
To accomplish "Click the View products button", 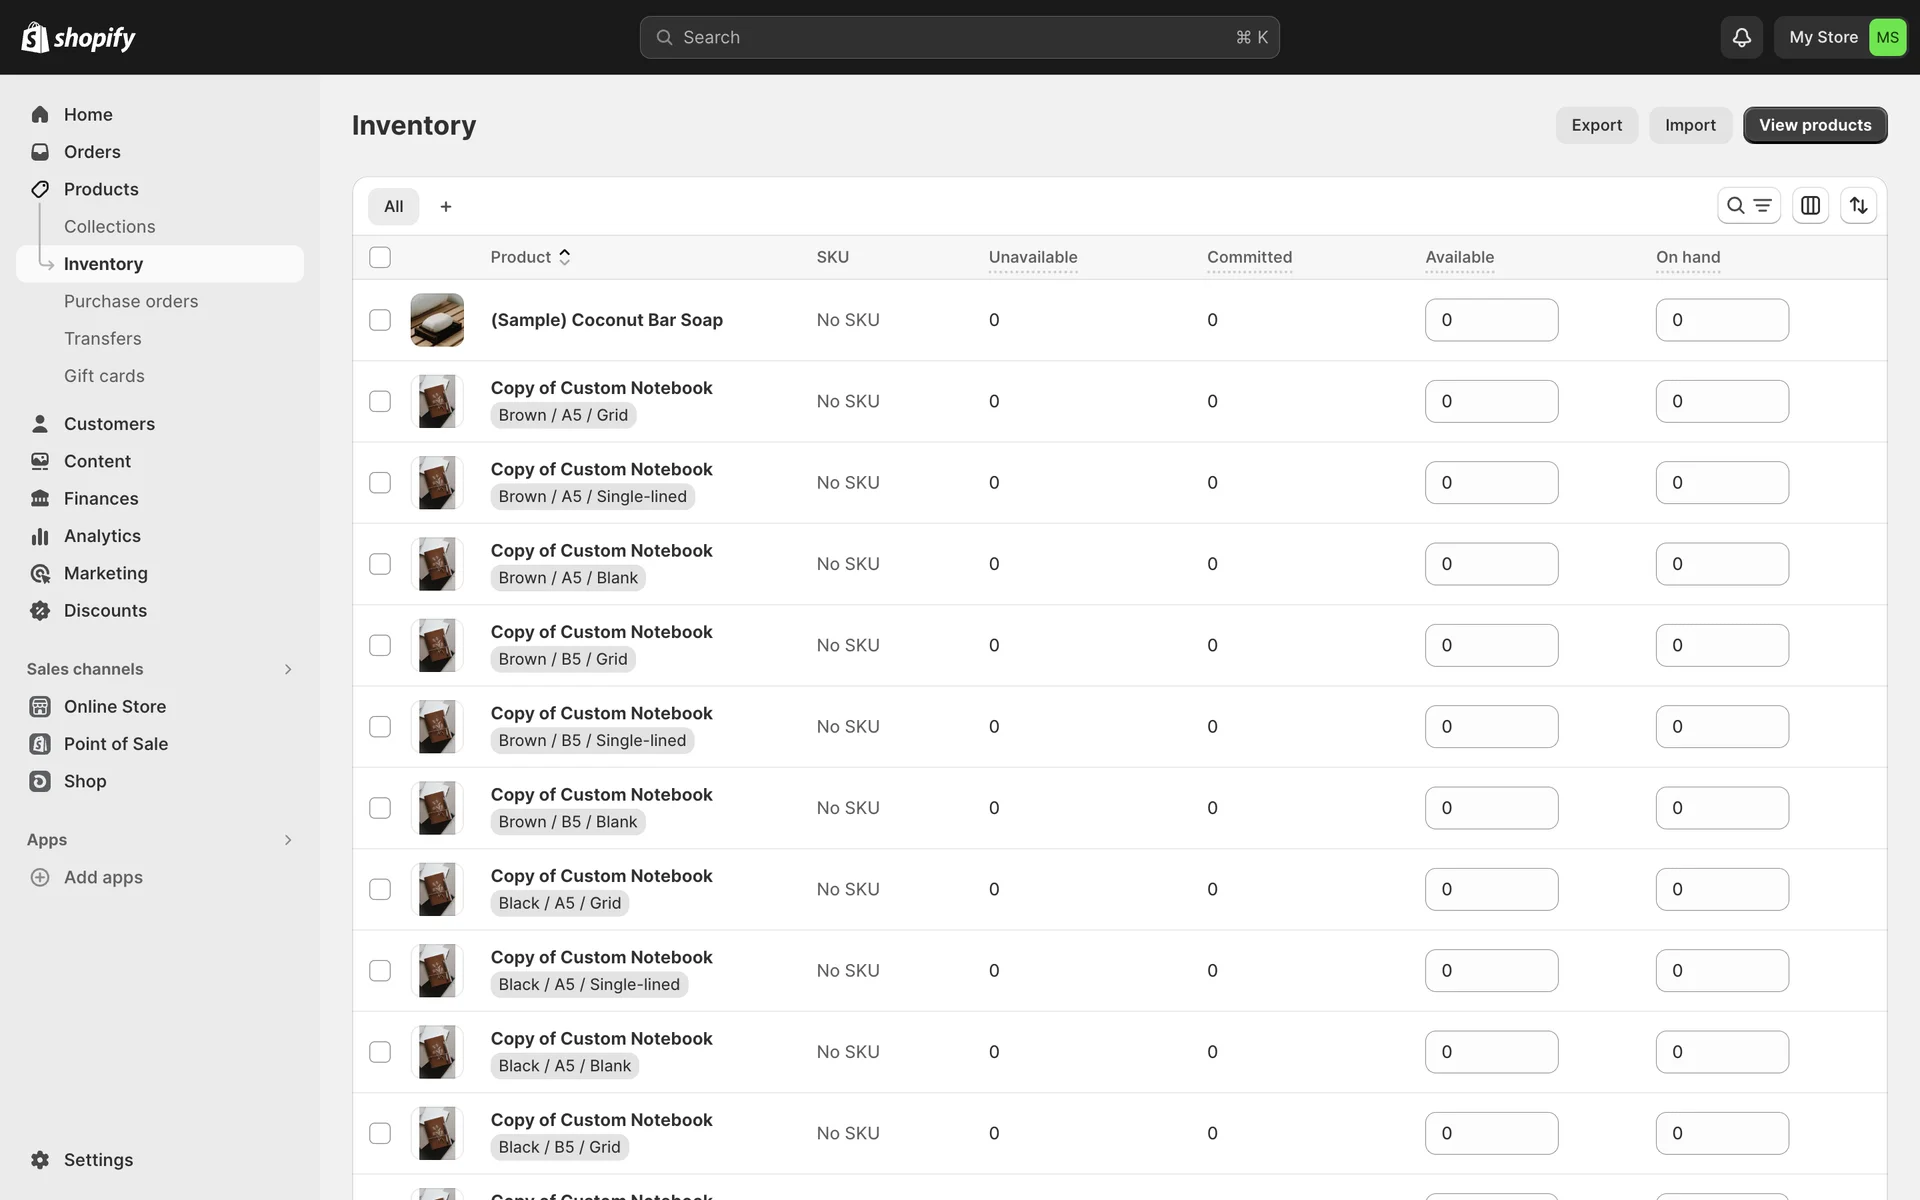I will point(1814,125).
